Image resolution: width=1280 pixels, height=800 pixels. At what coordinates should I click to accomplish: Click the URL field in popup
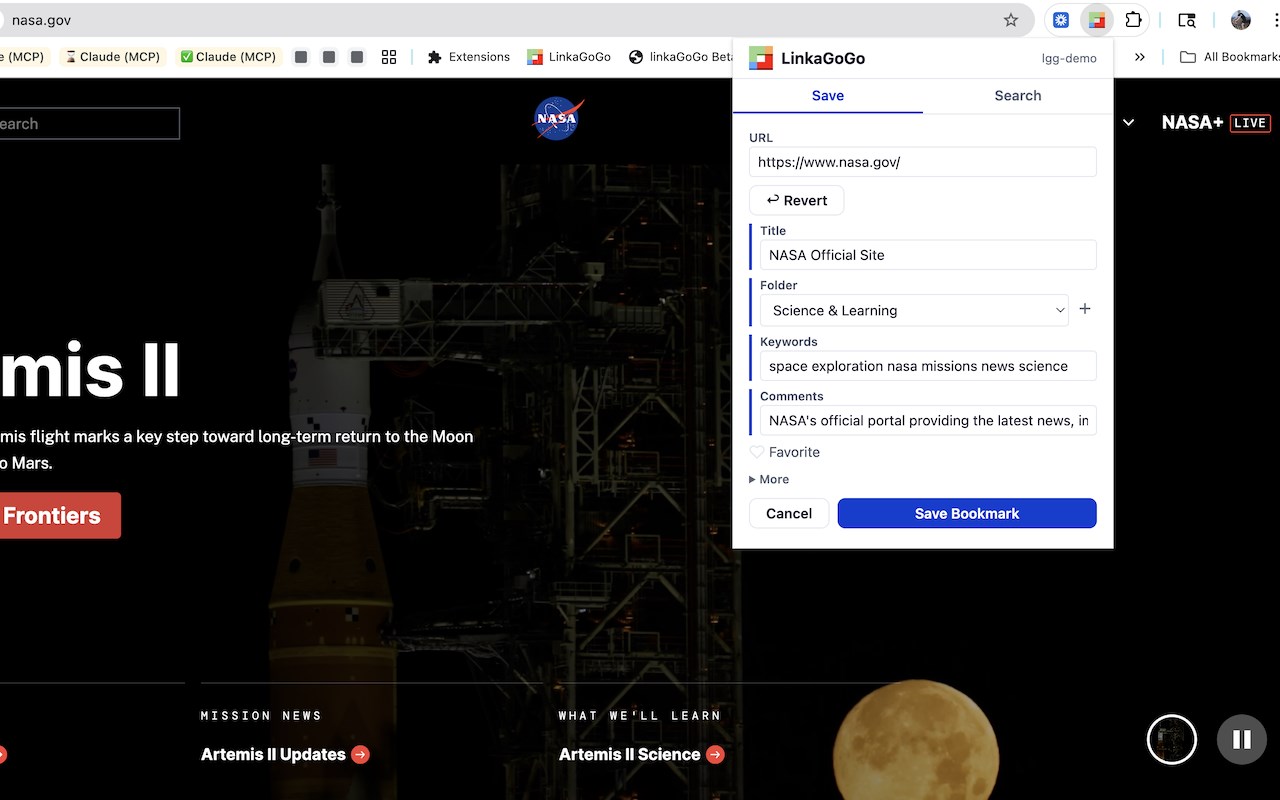tap(923, 162)
